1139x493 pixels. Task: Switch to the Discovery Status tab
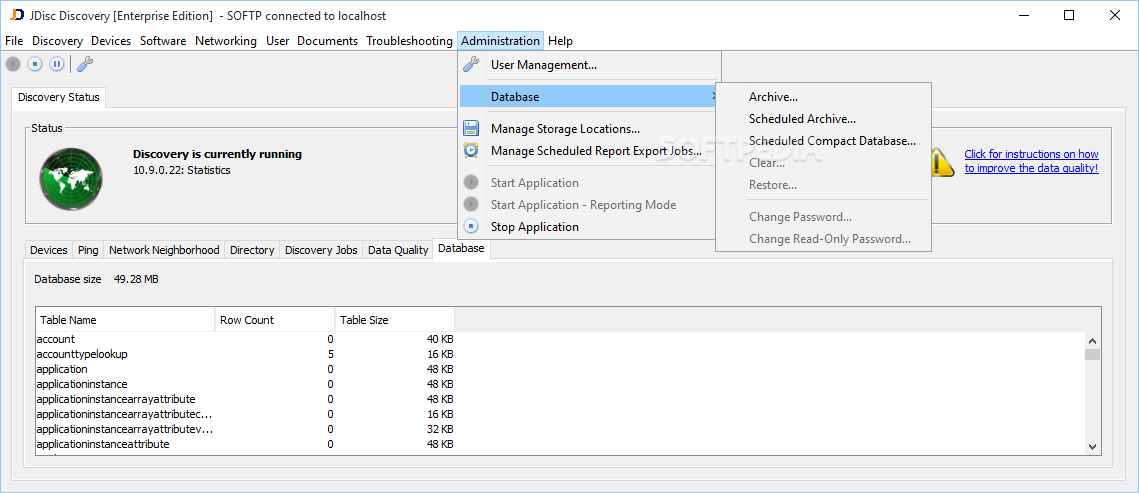(x=59, y=97)
